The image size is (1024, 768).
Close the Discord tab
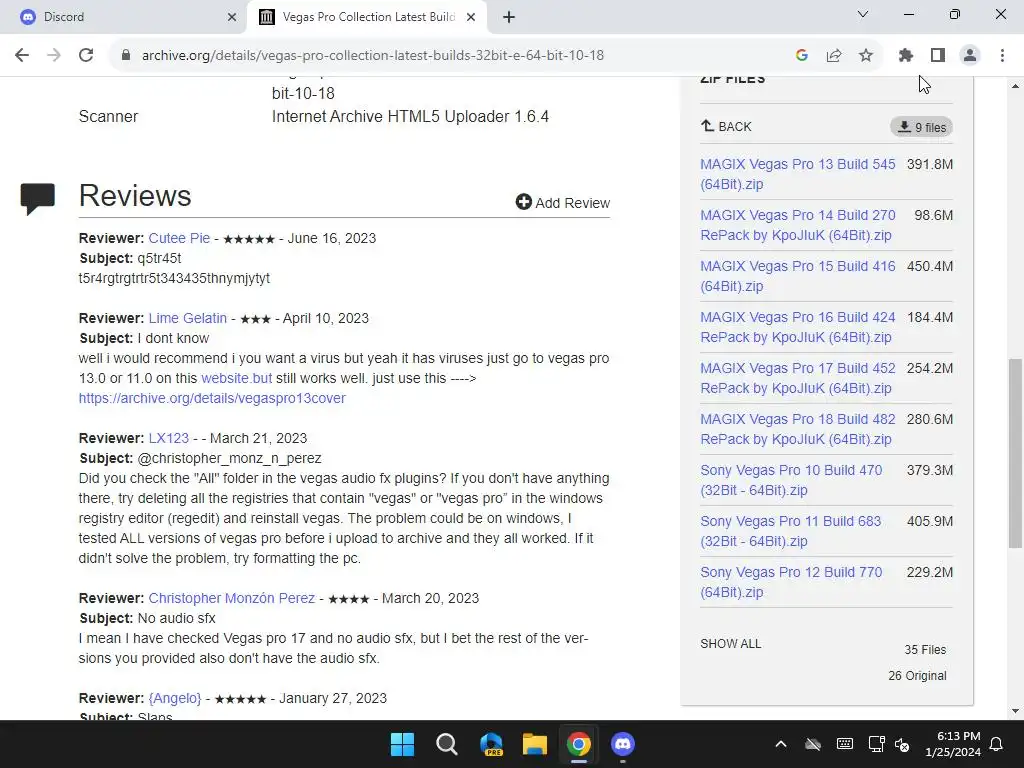tap(232, 17)
